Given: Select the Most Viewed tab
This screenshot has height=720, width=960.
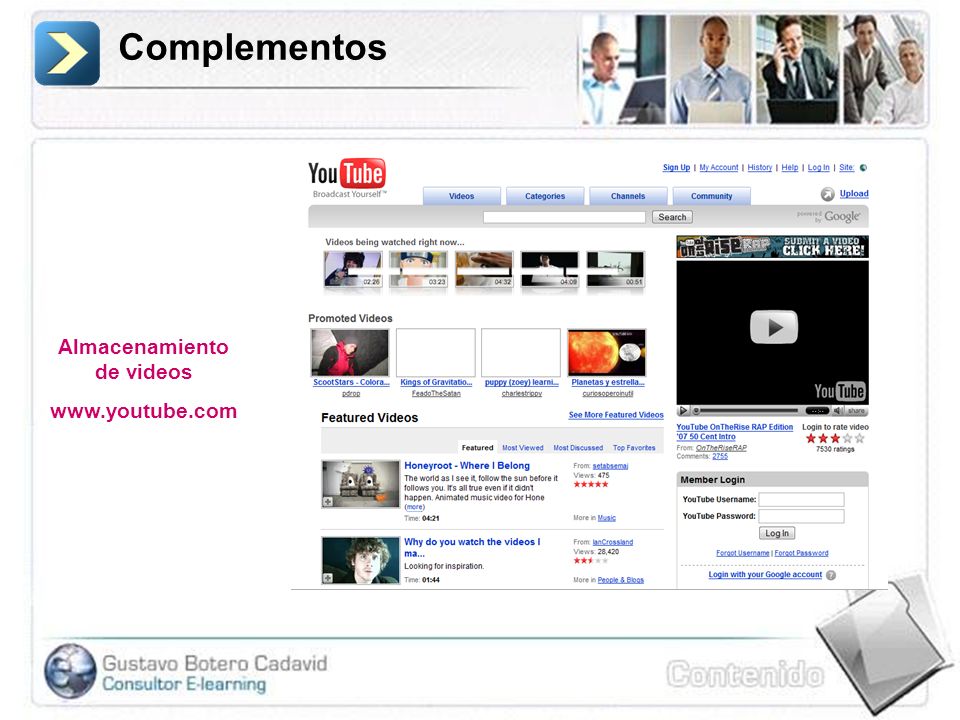Looking at the screenshot, I should tap(523, 448).
